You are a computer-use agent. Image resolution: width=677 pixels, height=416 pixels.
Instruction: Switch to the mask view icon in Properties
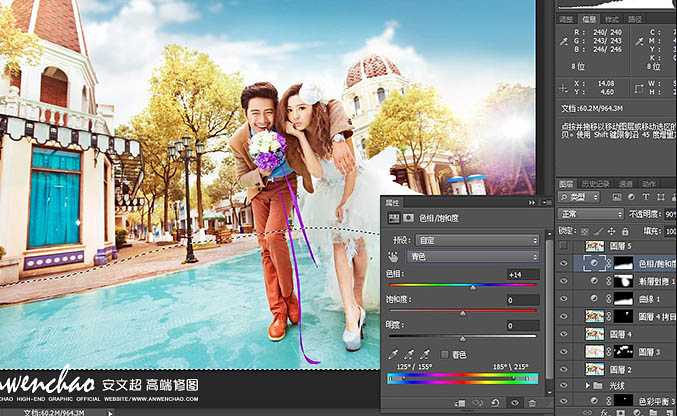408,218
